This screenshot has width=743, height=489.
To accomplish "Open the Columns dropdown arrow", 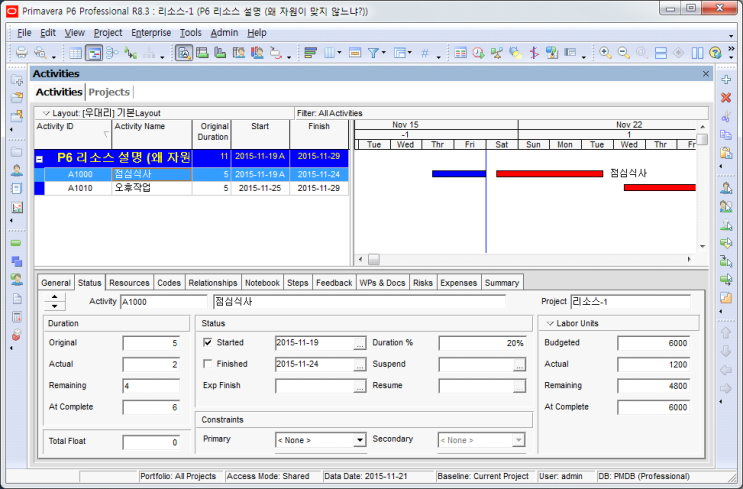I will click(x=339, y=53).
